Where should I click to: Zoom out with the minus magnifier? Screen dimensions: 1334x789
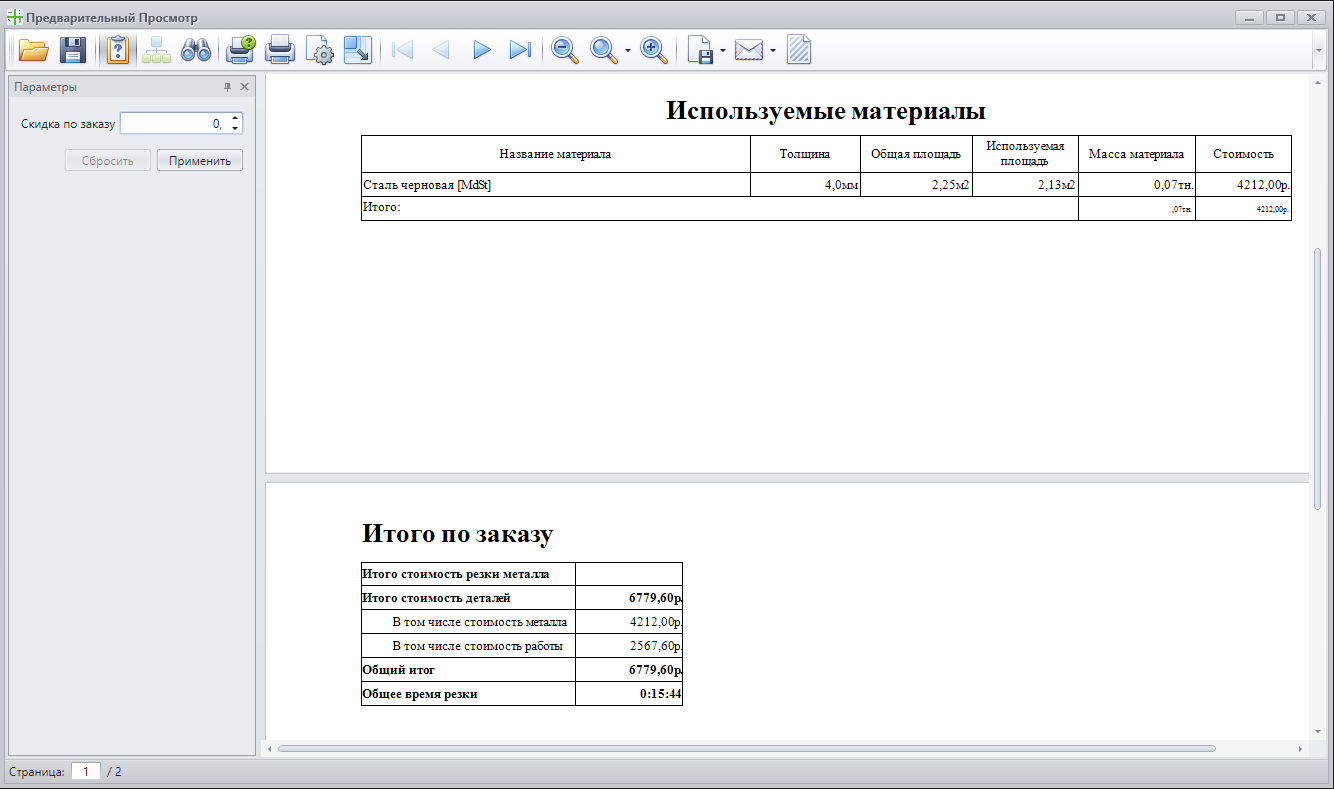566,50
